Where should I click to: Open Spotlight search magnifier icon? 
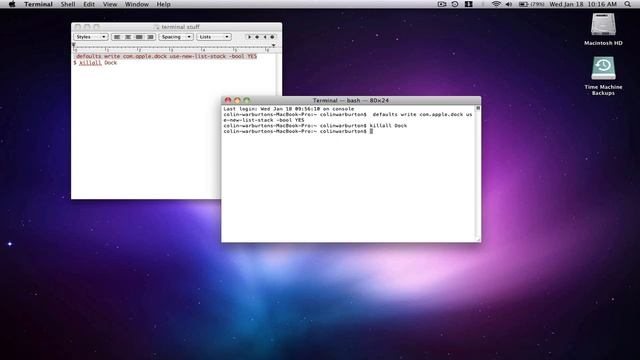pyautogui.click(x=627, y=4)
